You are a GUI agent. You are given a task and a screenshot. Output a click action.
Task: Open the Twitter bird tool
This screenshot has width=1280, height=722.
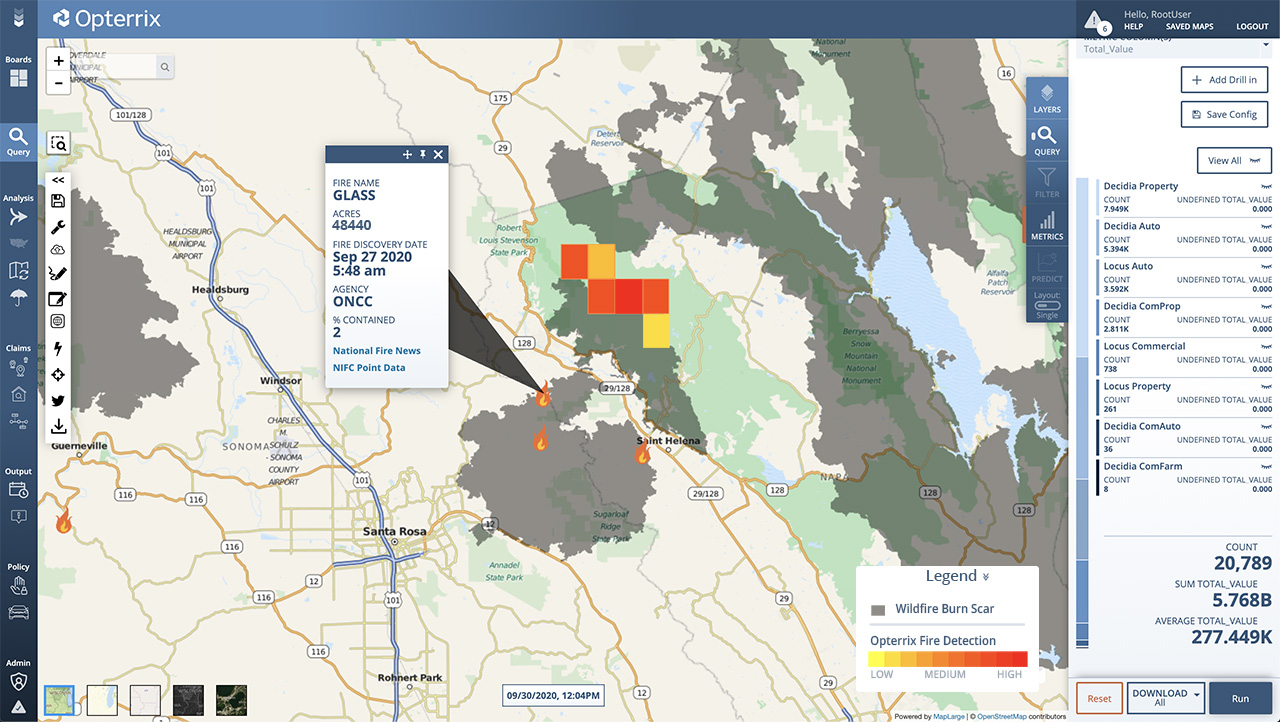(58, 401)
